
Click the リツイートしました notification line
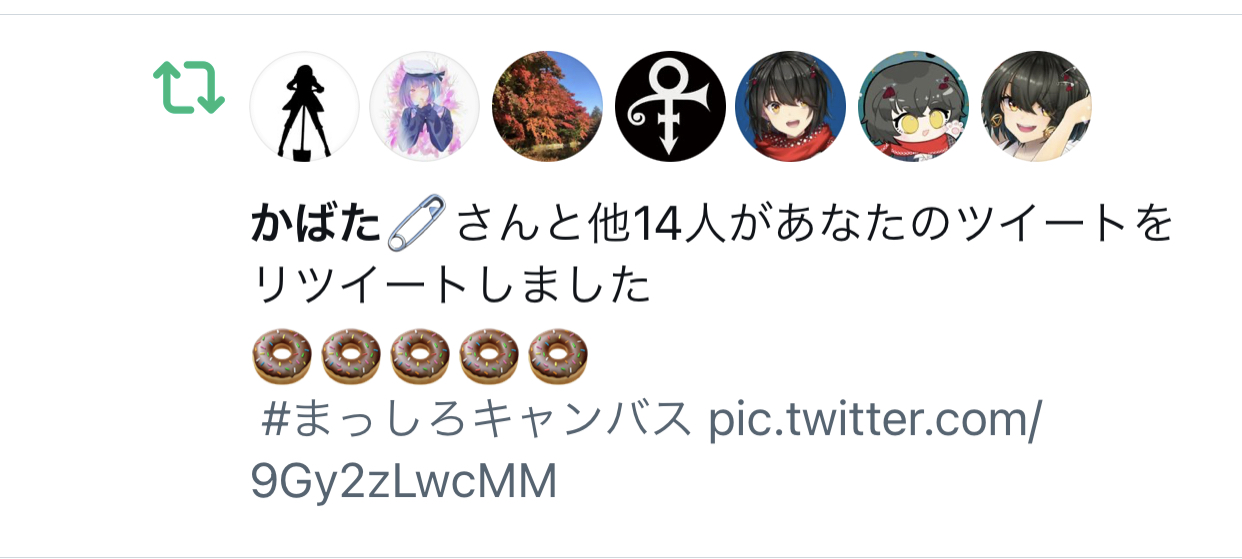452,288
